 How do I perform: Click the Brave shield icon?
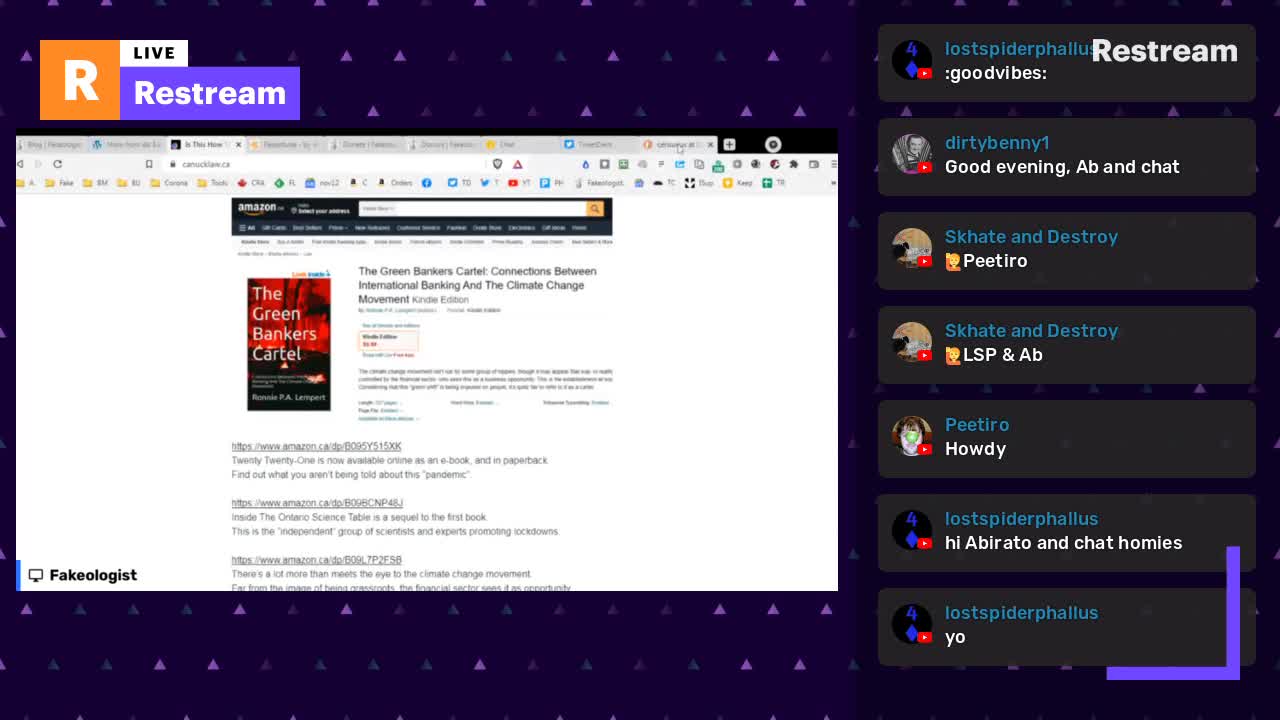497,164
